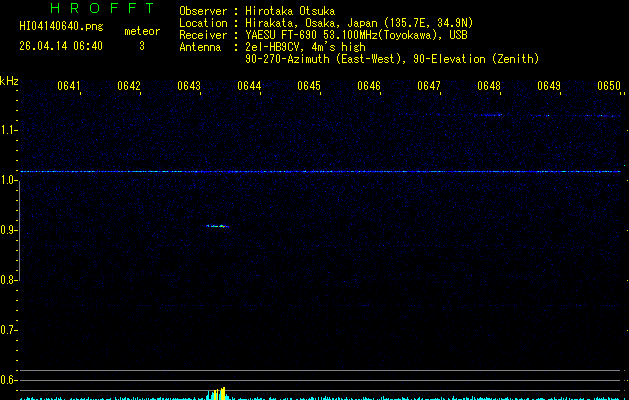
Task: Click the time marker 0643
Action: [x=189, y=86]
